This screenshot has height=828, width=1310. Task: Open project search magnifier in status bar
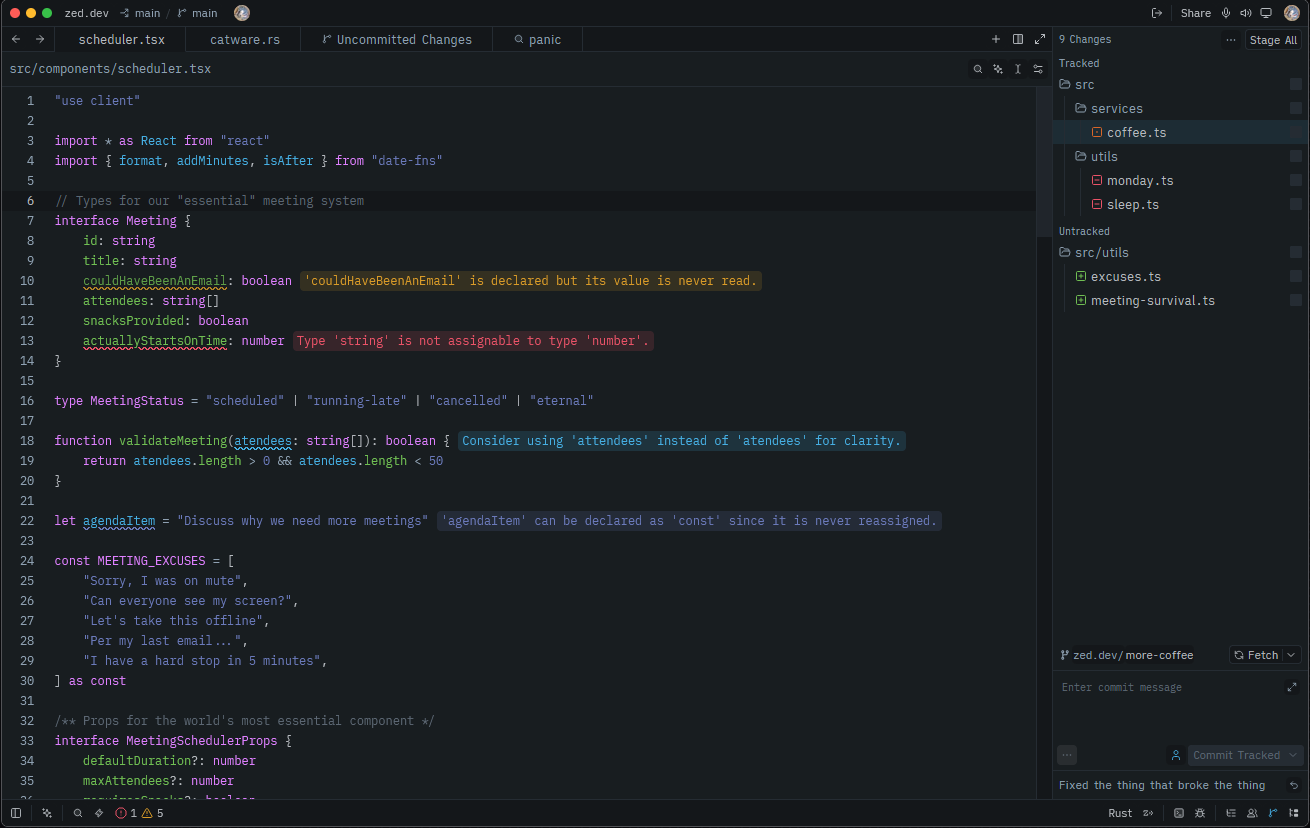point(78,813)
